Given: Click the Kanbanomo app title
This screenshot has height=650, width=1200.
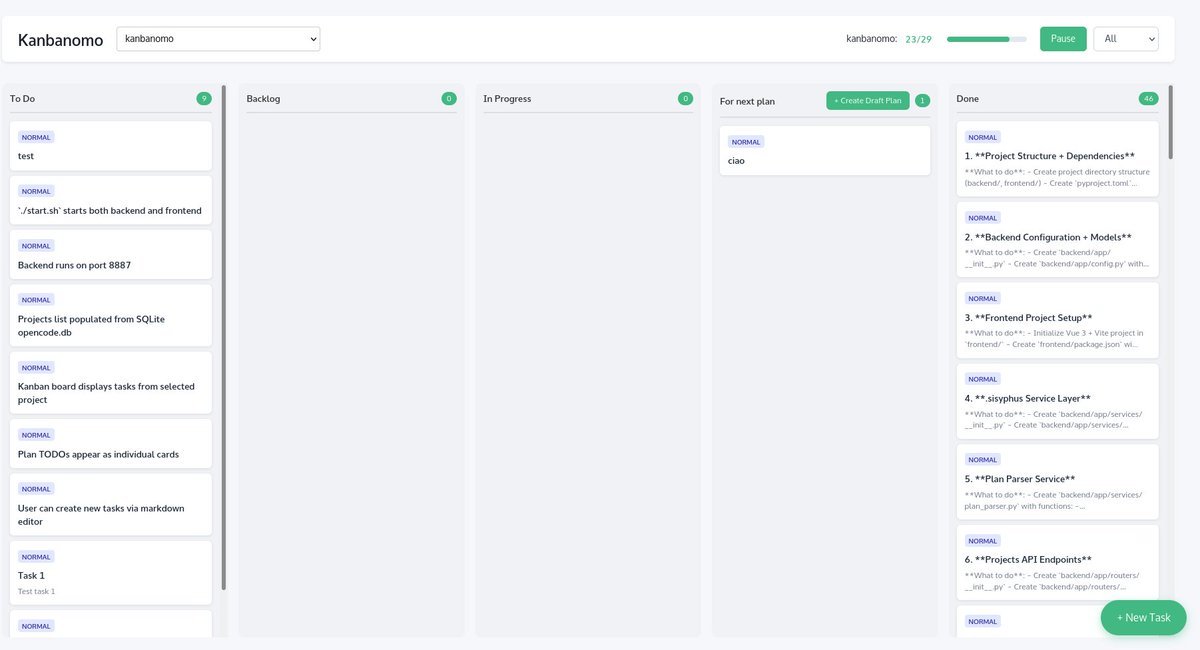Looking at the screenshot, I should point(60,40).
